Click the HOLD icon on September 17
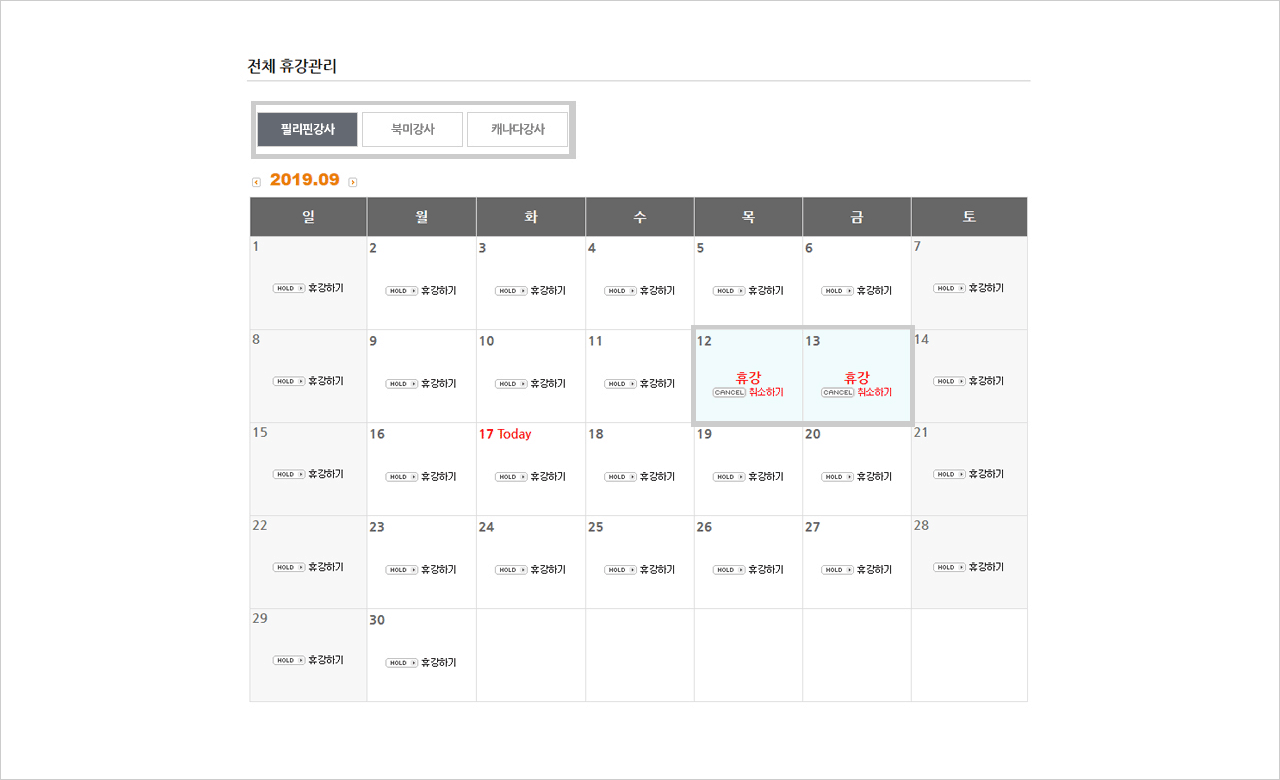The height and width of the screenshot is (780, 1280). coord(510,477)
